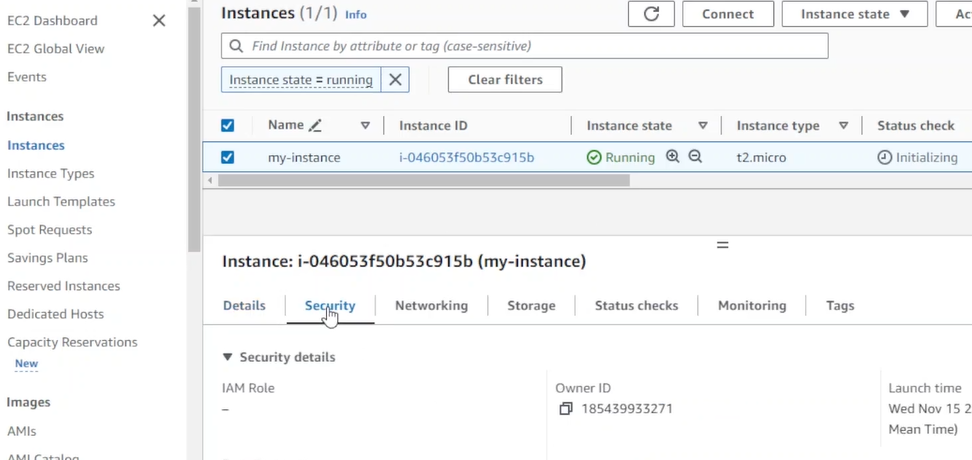Image resolution: width=972 pixels, height=460 pixels.
Task: Toggle the select-all checkbox in table header
Action: [228, 126]
